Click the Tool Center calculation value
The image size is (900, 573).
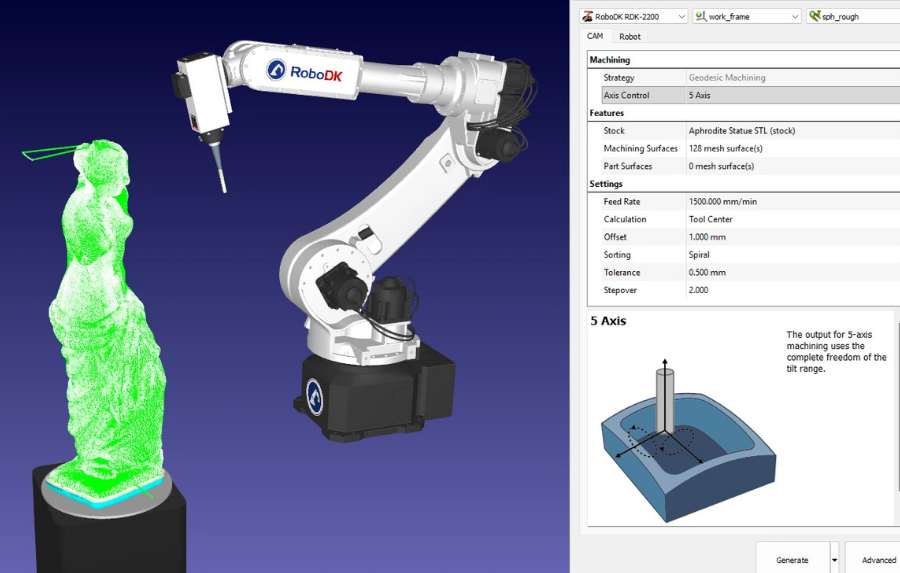(711, 219)
